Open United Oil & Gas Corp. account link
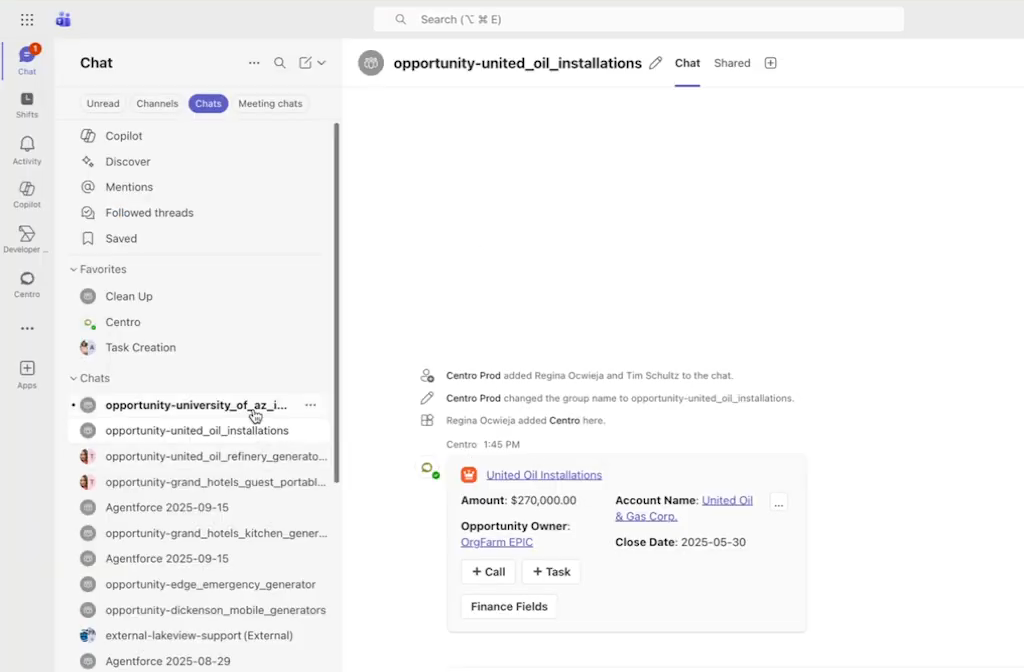Image resolution: width=1024 pixels, height=672 pixels. (684, 508)
